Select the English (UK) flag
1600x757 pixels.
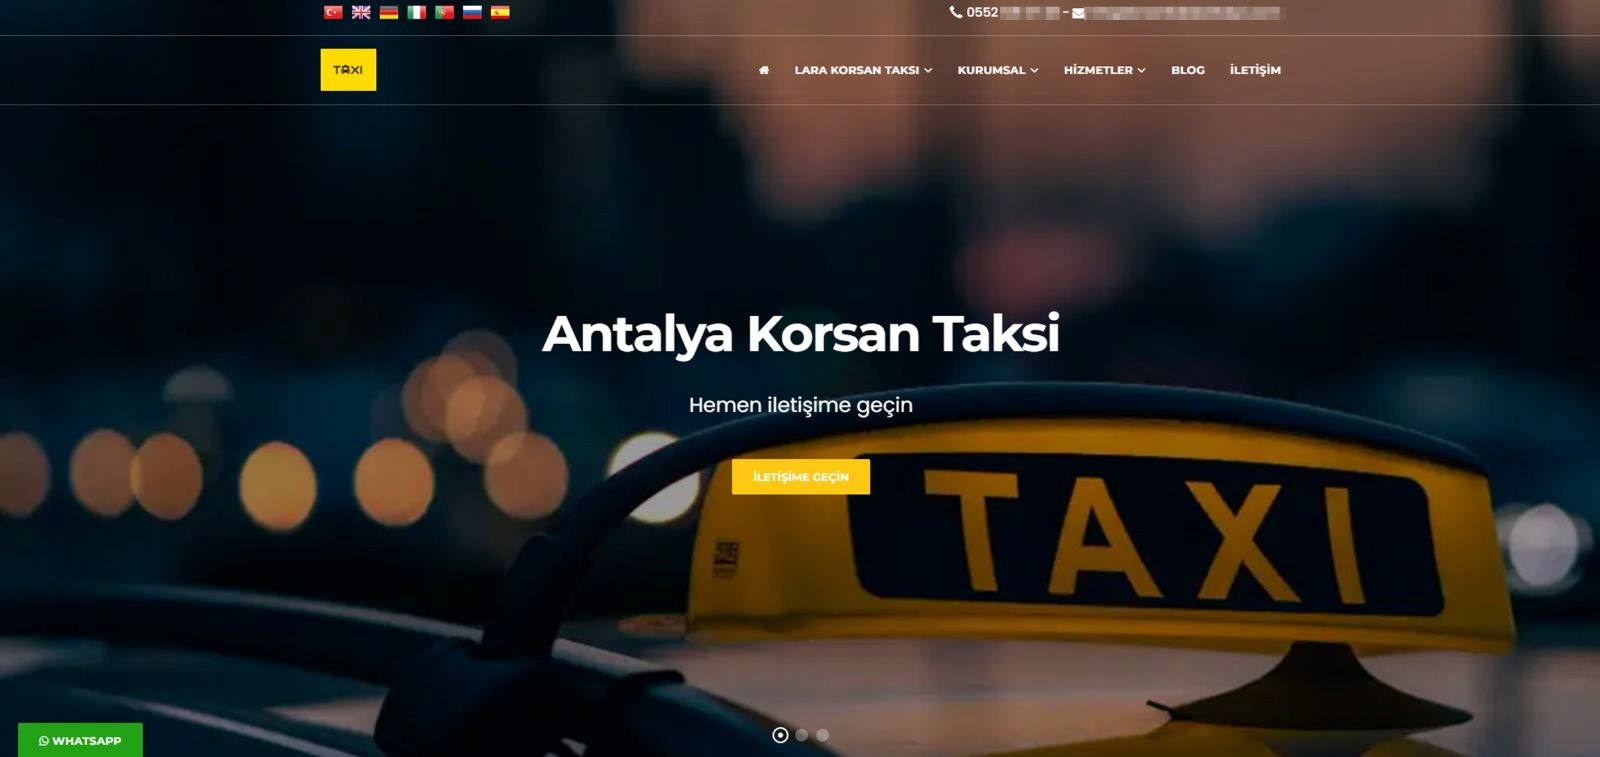(x=361, y=12)
